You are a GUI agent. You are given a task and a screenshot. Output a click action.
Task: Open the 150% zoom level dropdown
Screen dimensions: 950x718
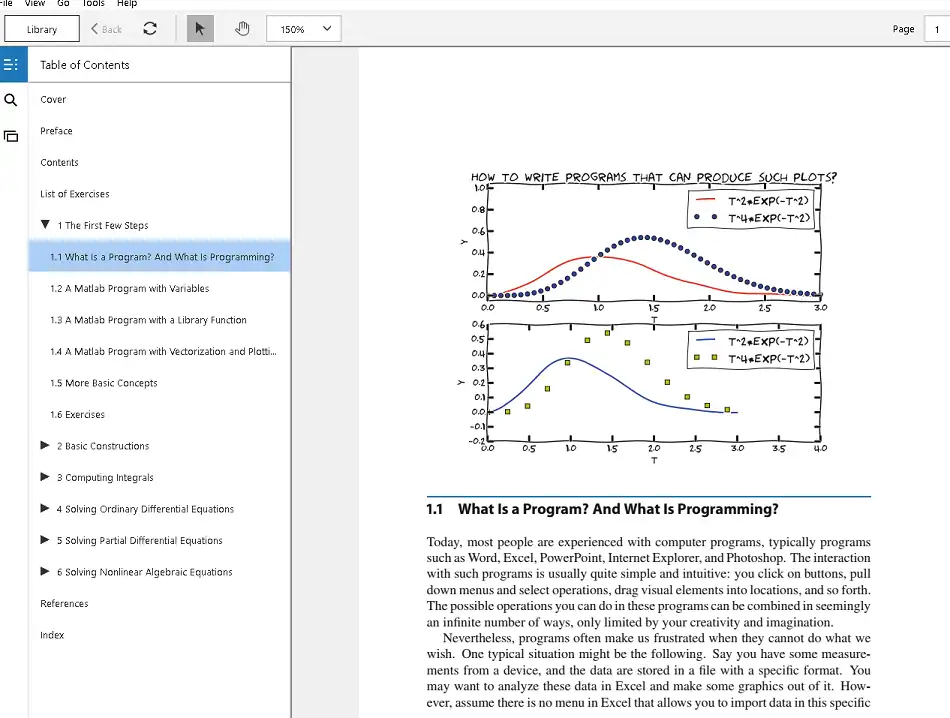click(304, 29)
